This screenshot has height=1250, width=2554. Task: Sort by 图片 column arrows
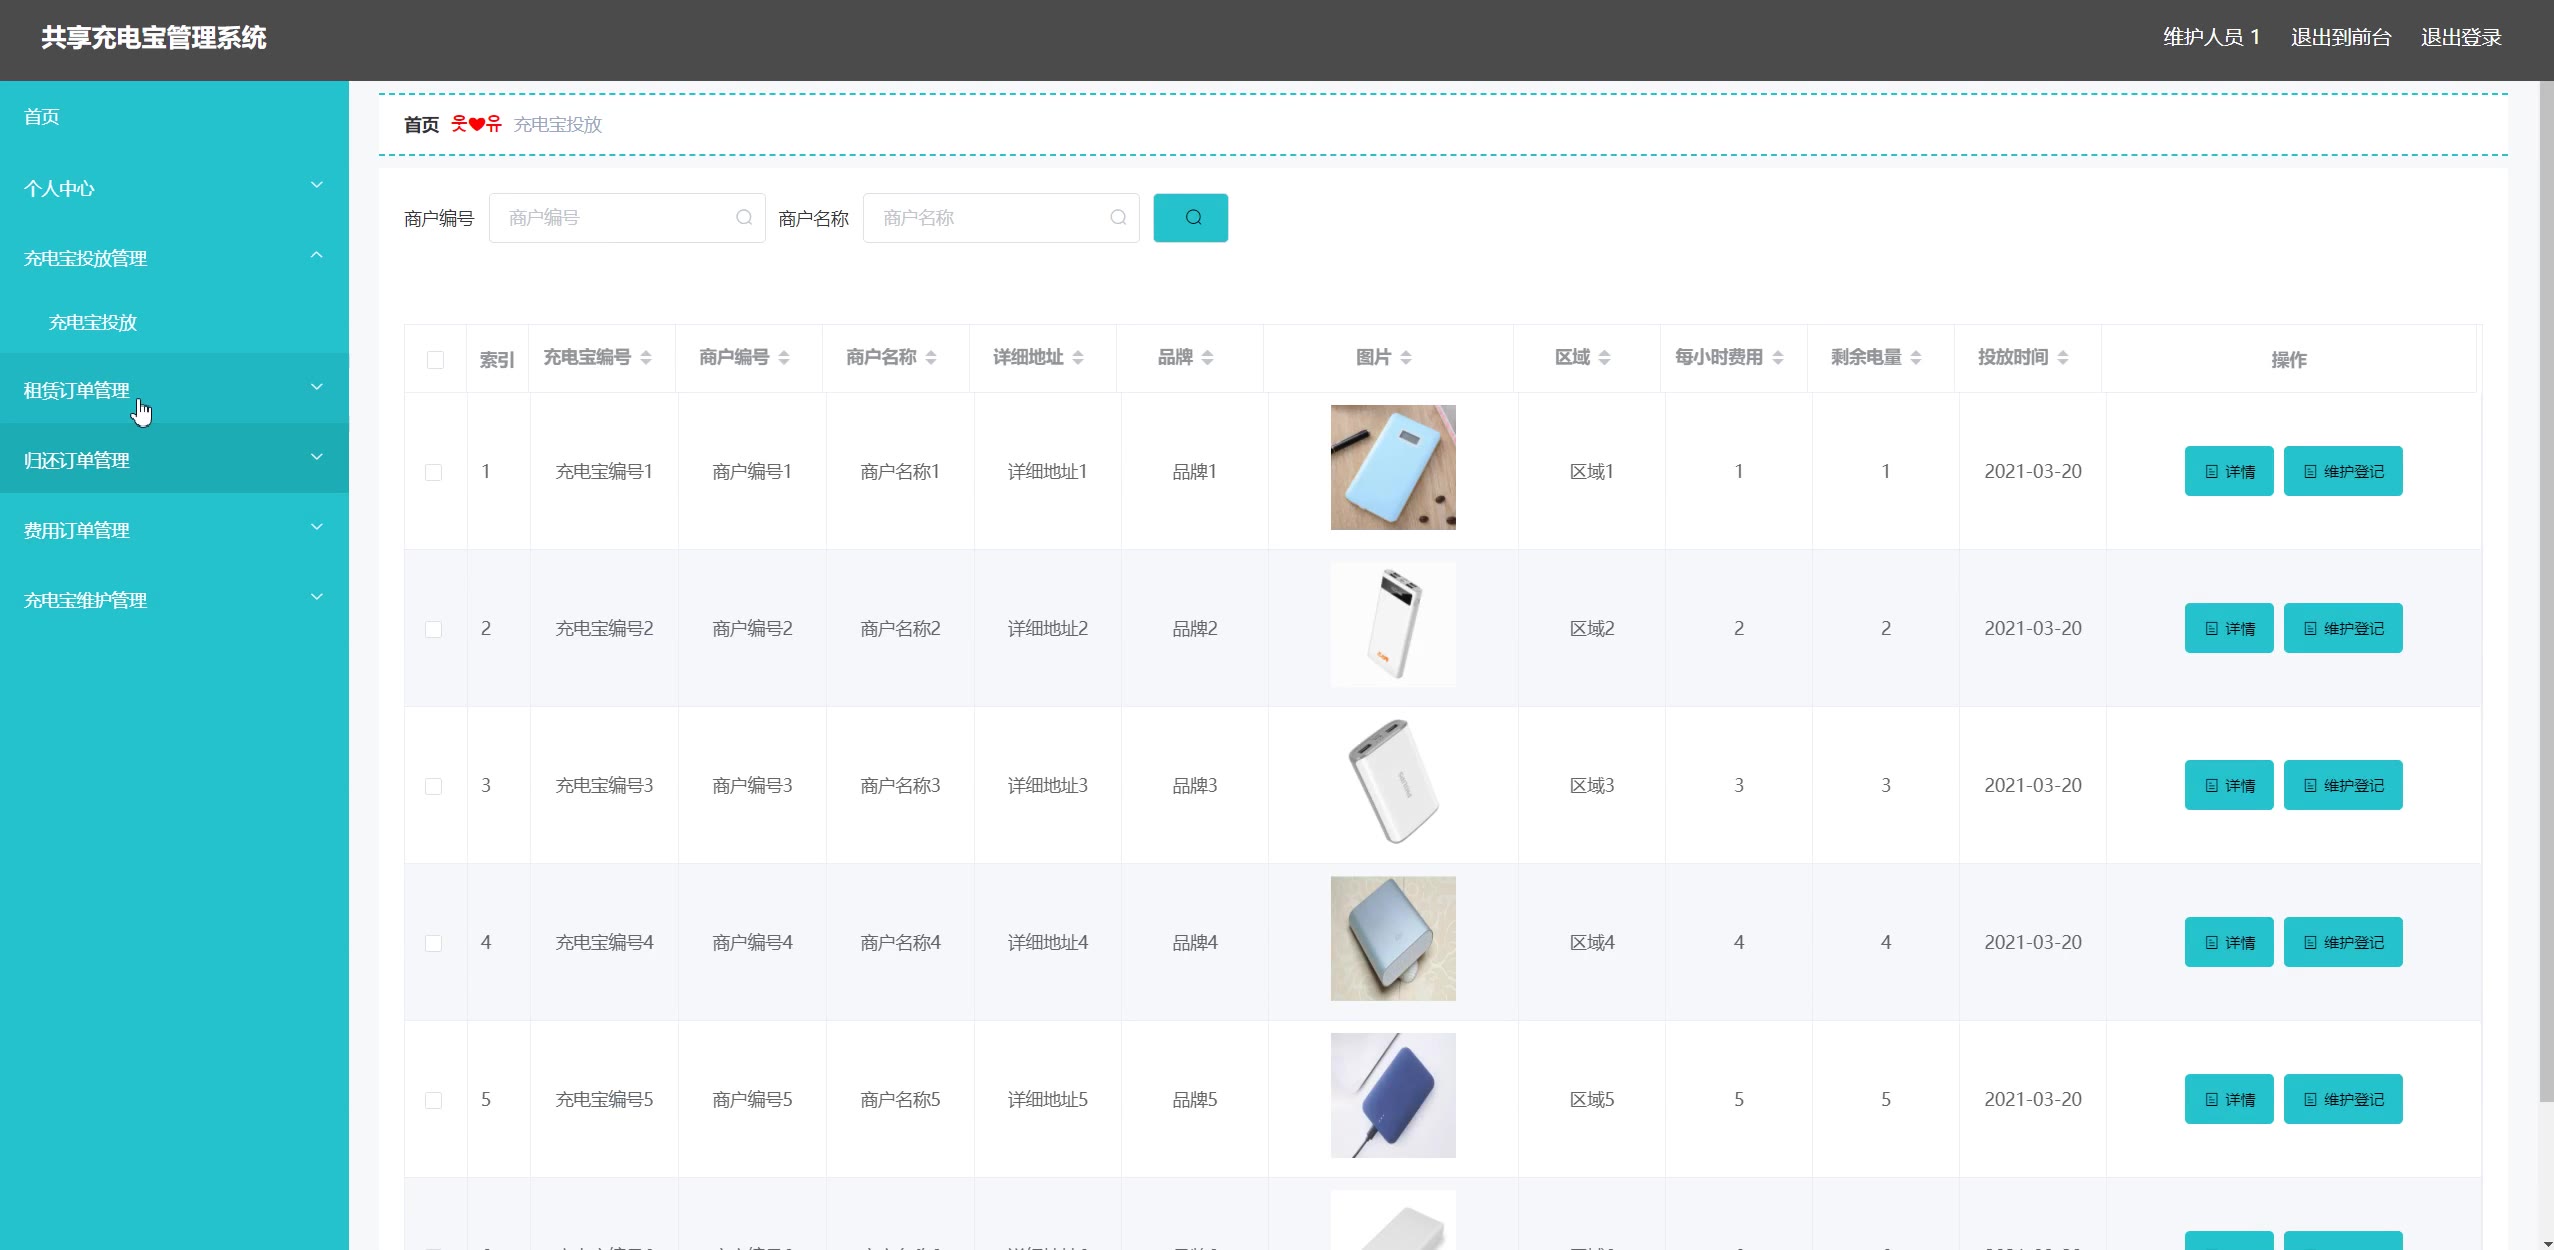1406,357
